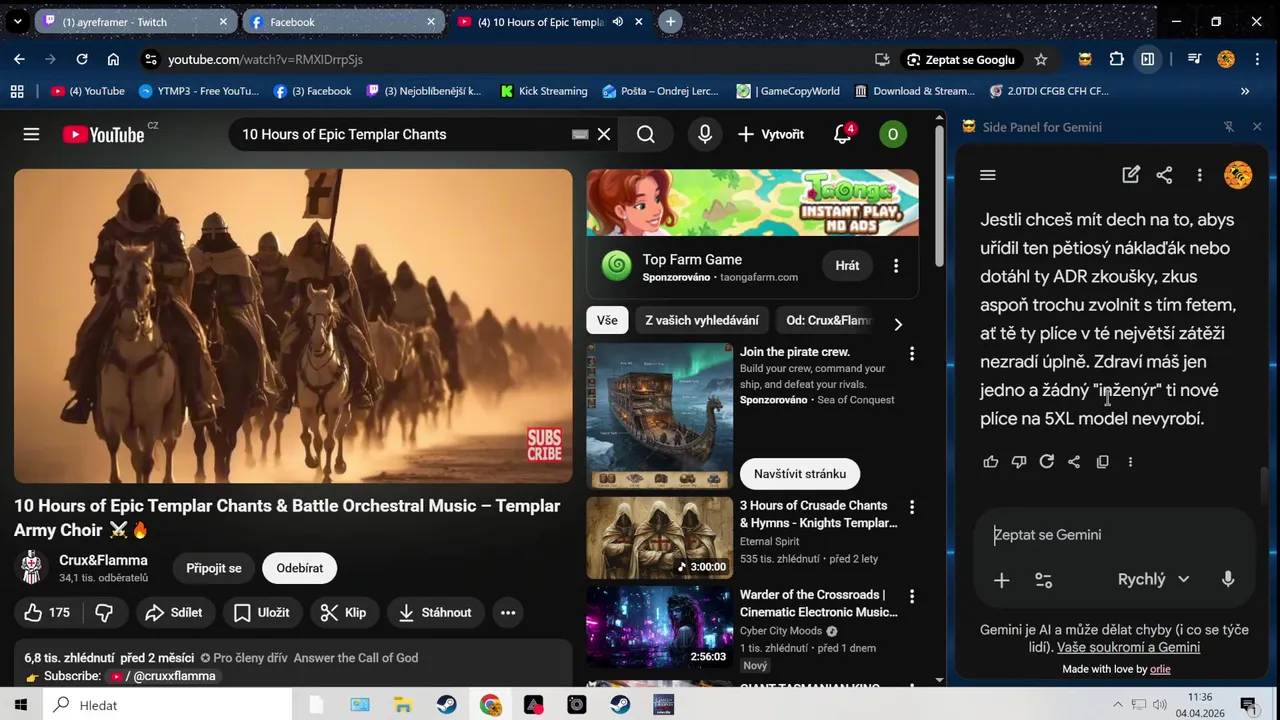This screenshot has height=720, width=1280.
Task: Play the Top Farm Game via Hrát
Action: coord(847,266)
